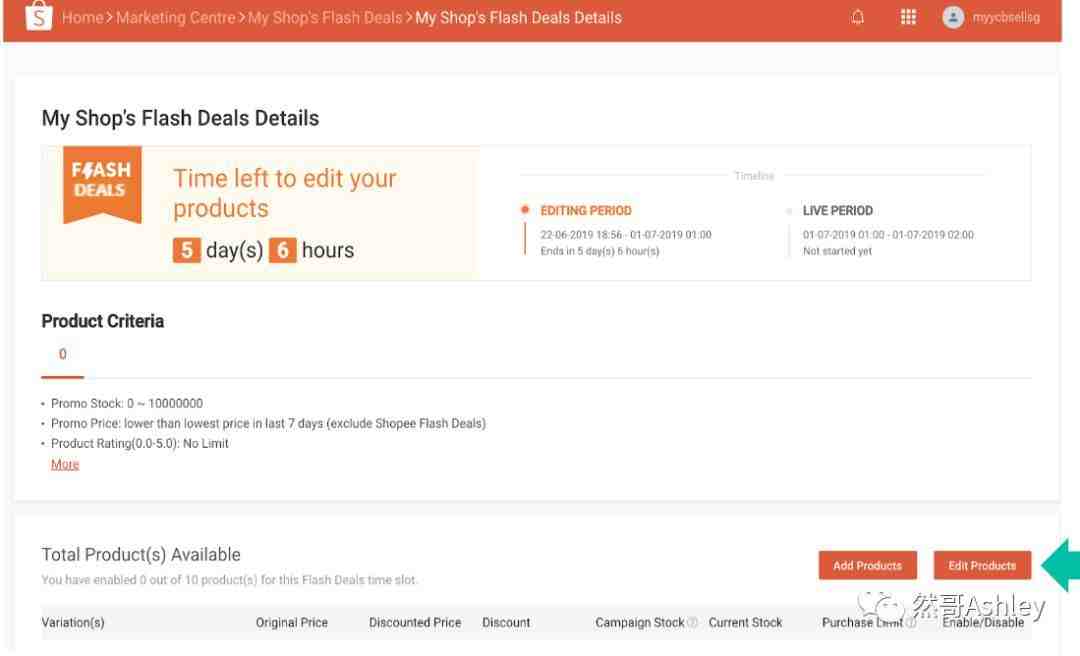The height and width of the screenshot is (656, 1080).
Task: Click the live period date range text
Action: click(x=888, y=235)
